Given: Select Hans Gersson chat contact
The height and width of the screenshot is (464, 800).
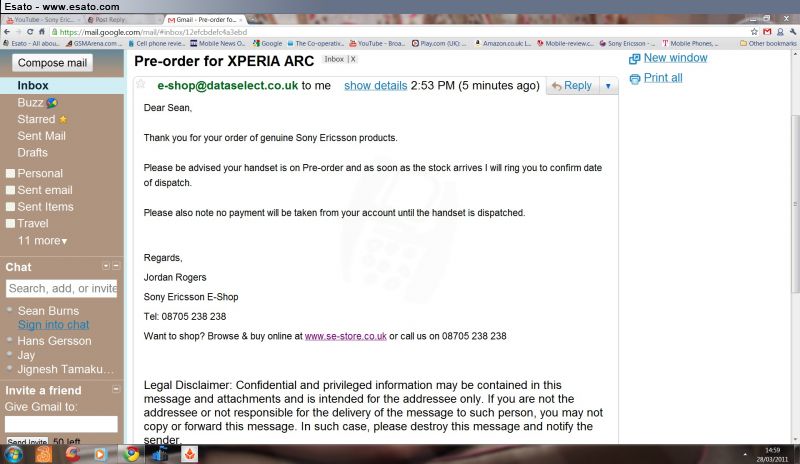Looking at the screenshot, I should point(54,341).
